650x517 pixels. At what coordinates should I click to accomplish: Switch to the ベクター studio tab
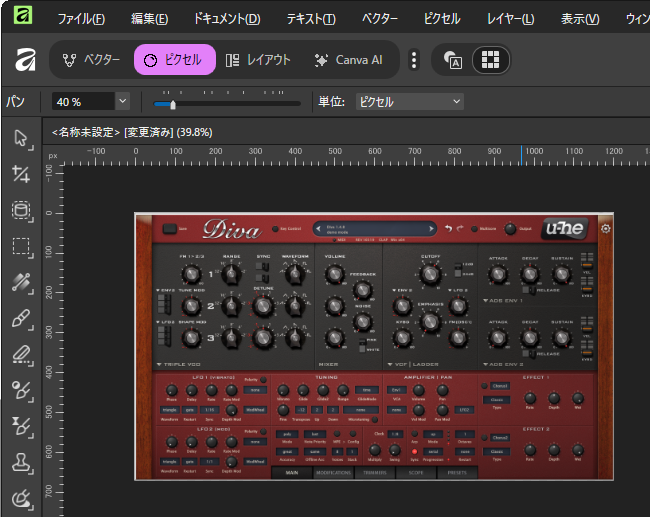click(x=91, y=60)
